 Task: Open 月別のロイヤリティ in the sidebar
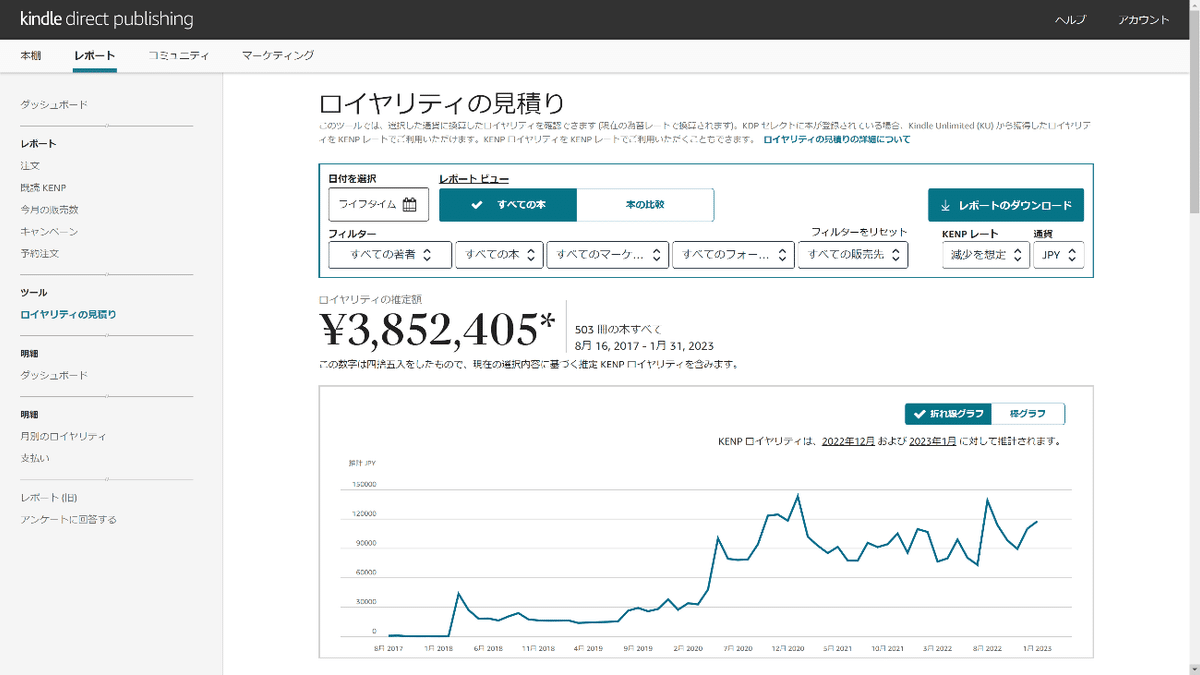click(63, 437)
